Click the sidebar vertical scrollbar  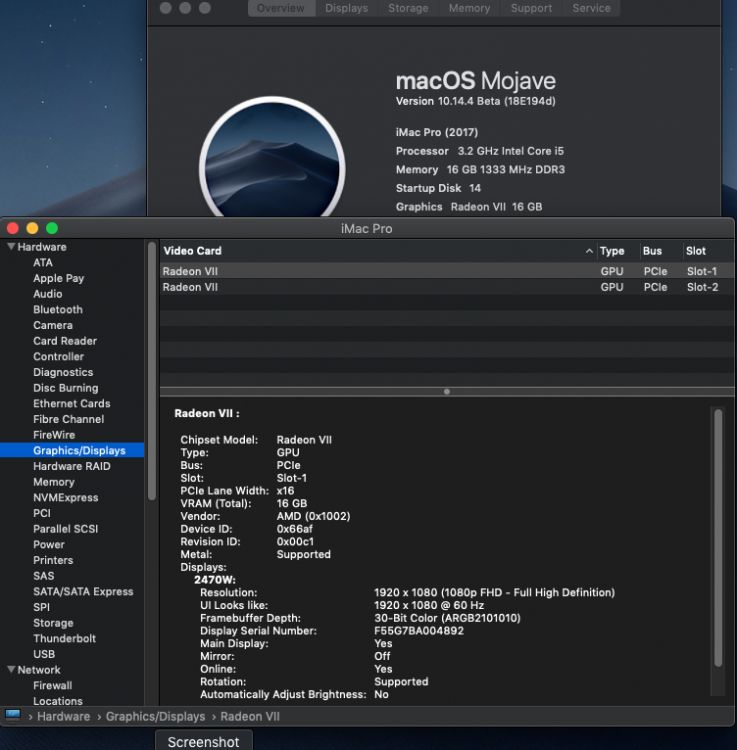tap(152, 372)
